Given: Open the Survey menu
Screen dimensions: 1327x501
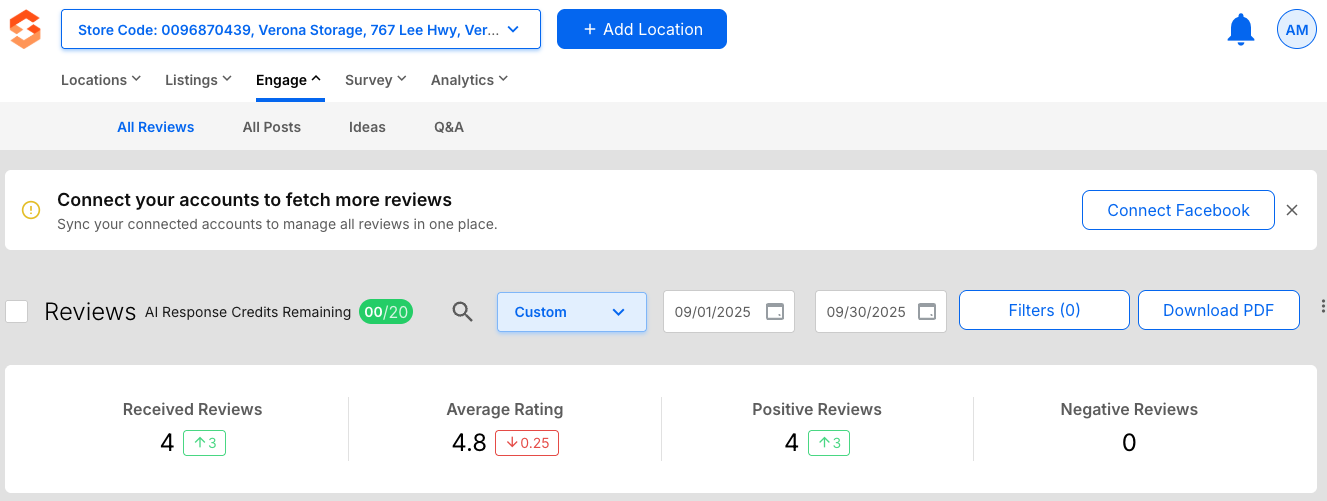Looking at the screenshot, I should pos(375,80).
